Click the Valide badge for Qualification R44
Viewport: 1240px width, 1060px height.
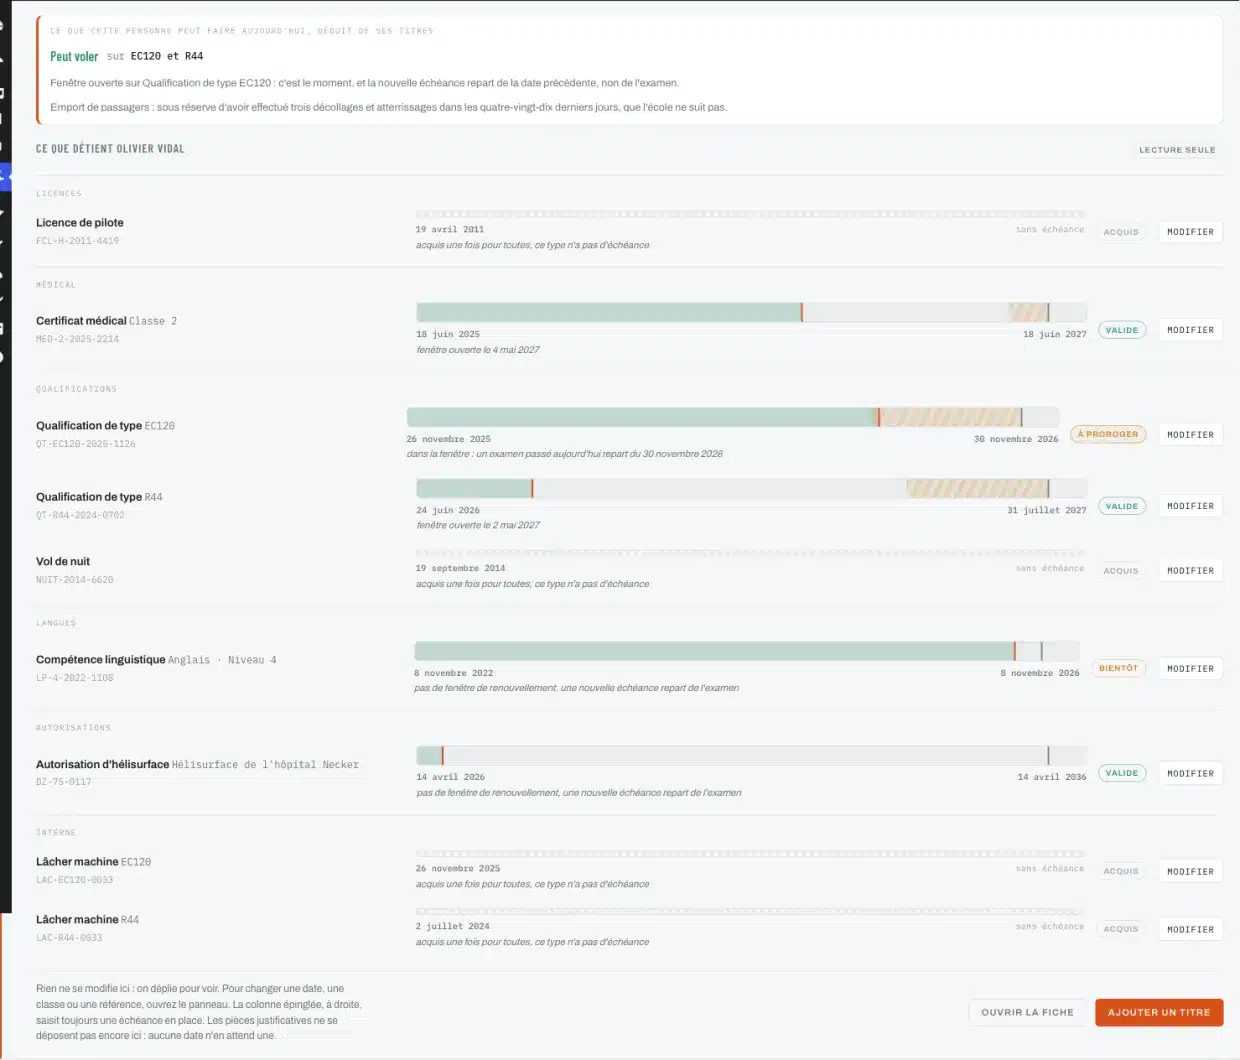(x=1122, y=506)
